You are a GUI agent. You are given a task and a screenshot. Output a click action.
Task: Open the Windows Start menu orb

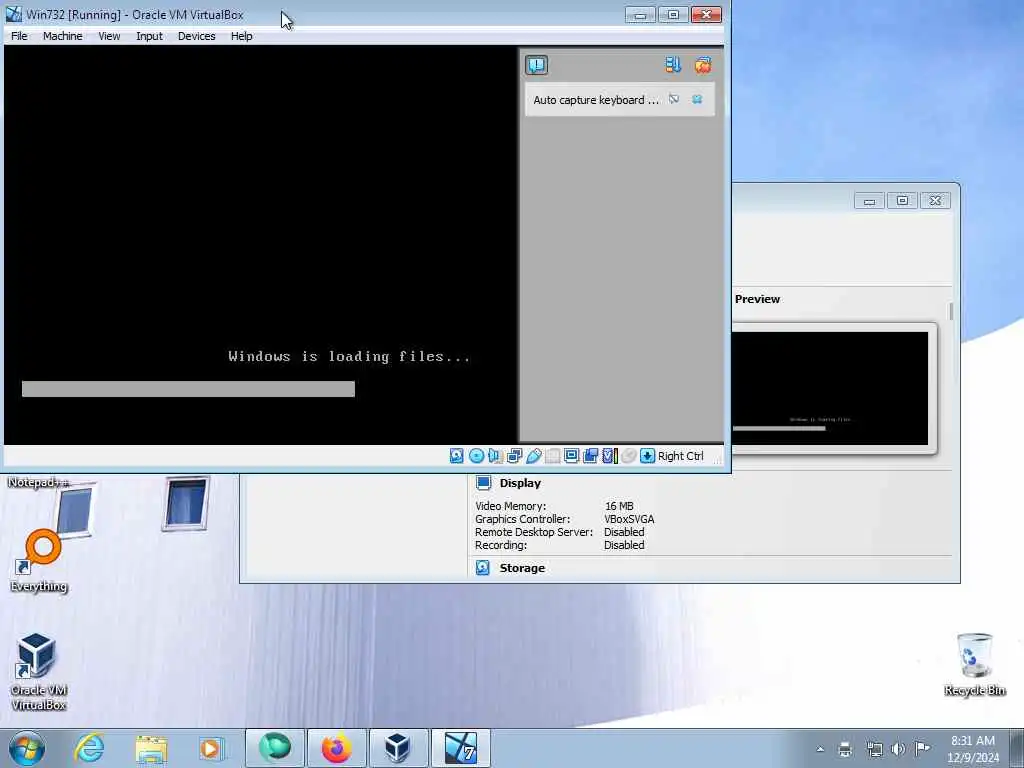click(27, 748)
